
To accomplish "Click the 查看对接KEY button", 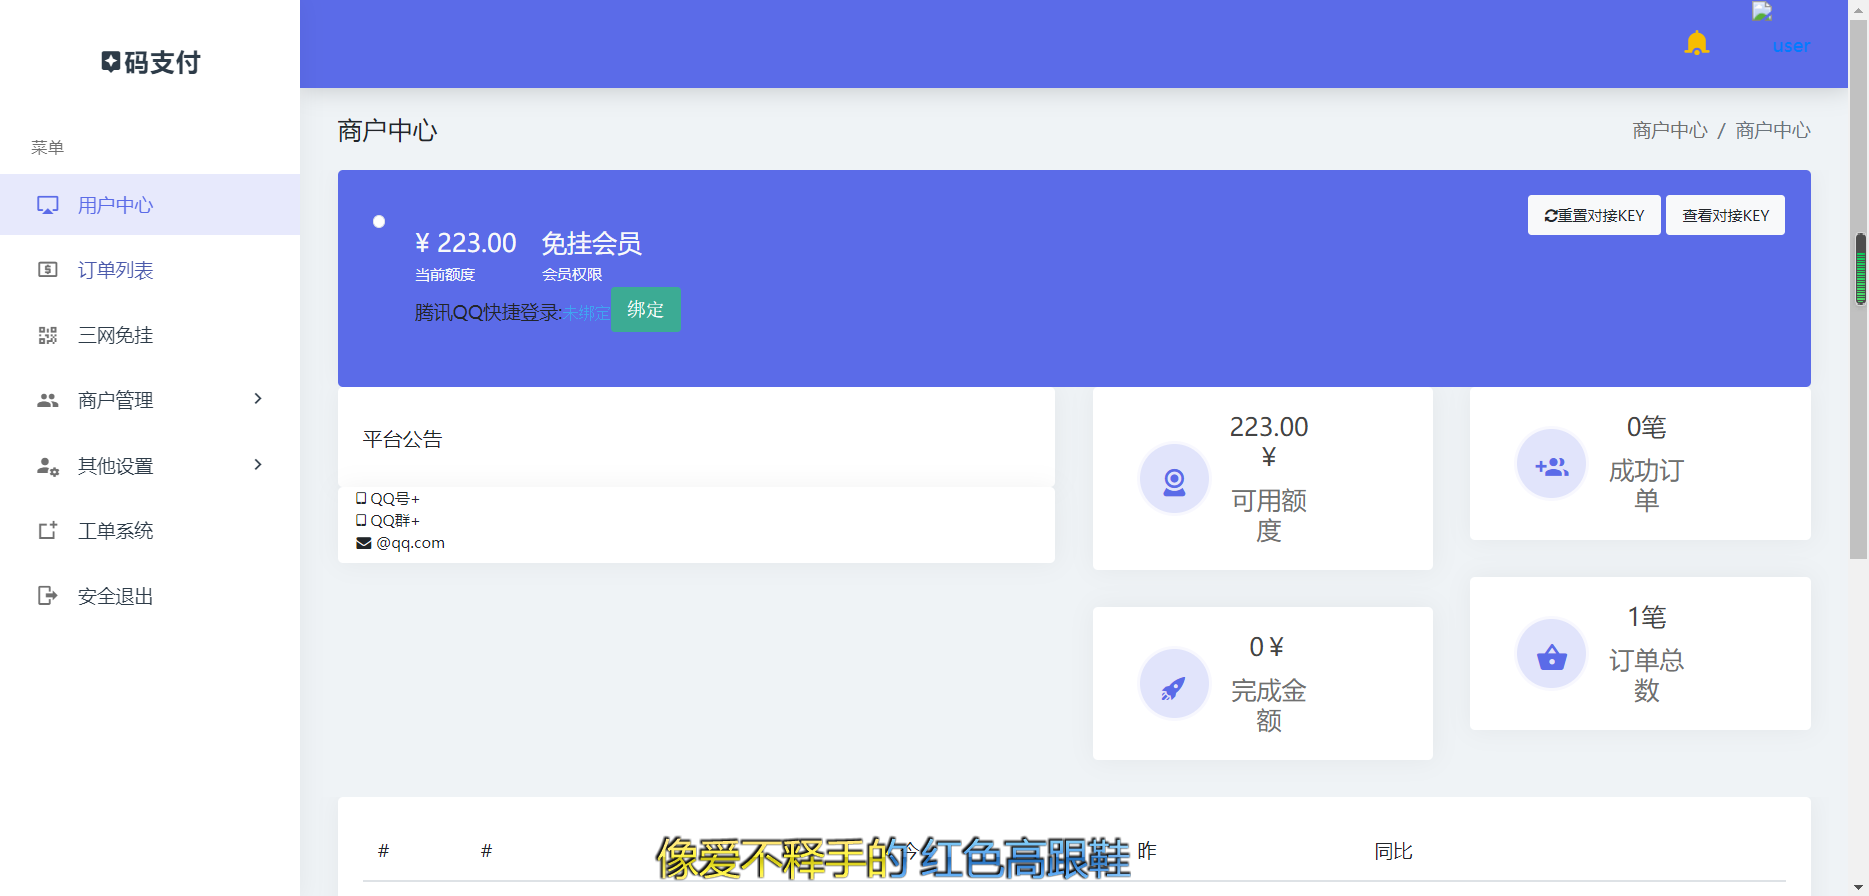I will pos(1725,215).
